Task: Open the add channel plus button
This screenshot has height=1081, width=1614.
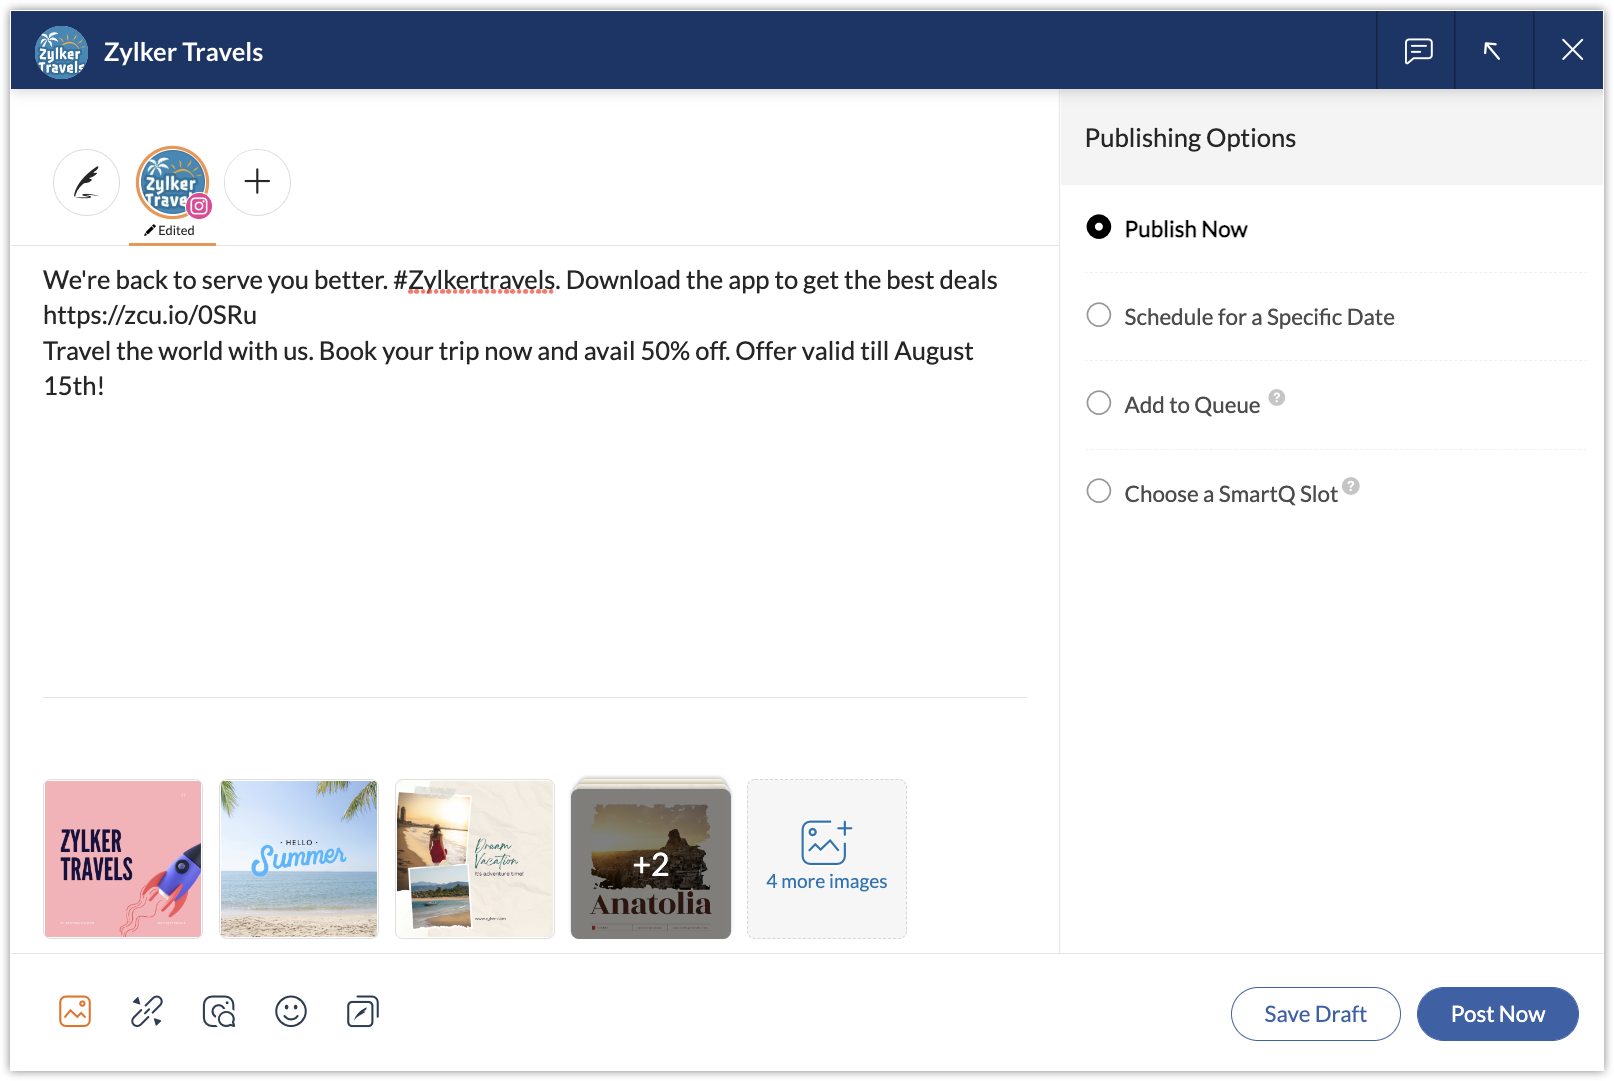Action: tap(257, 182)
